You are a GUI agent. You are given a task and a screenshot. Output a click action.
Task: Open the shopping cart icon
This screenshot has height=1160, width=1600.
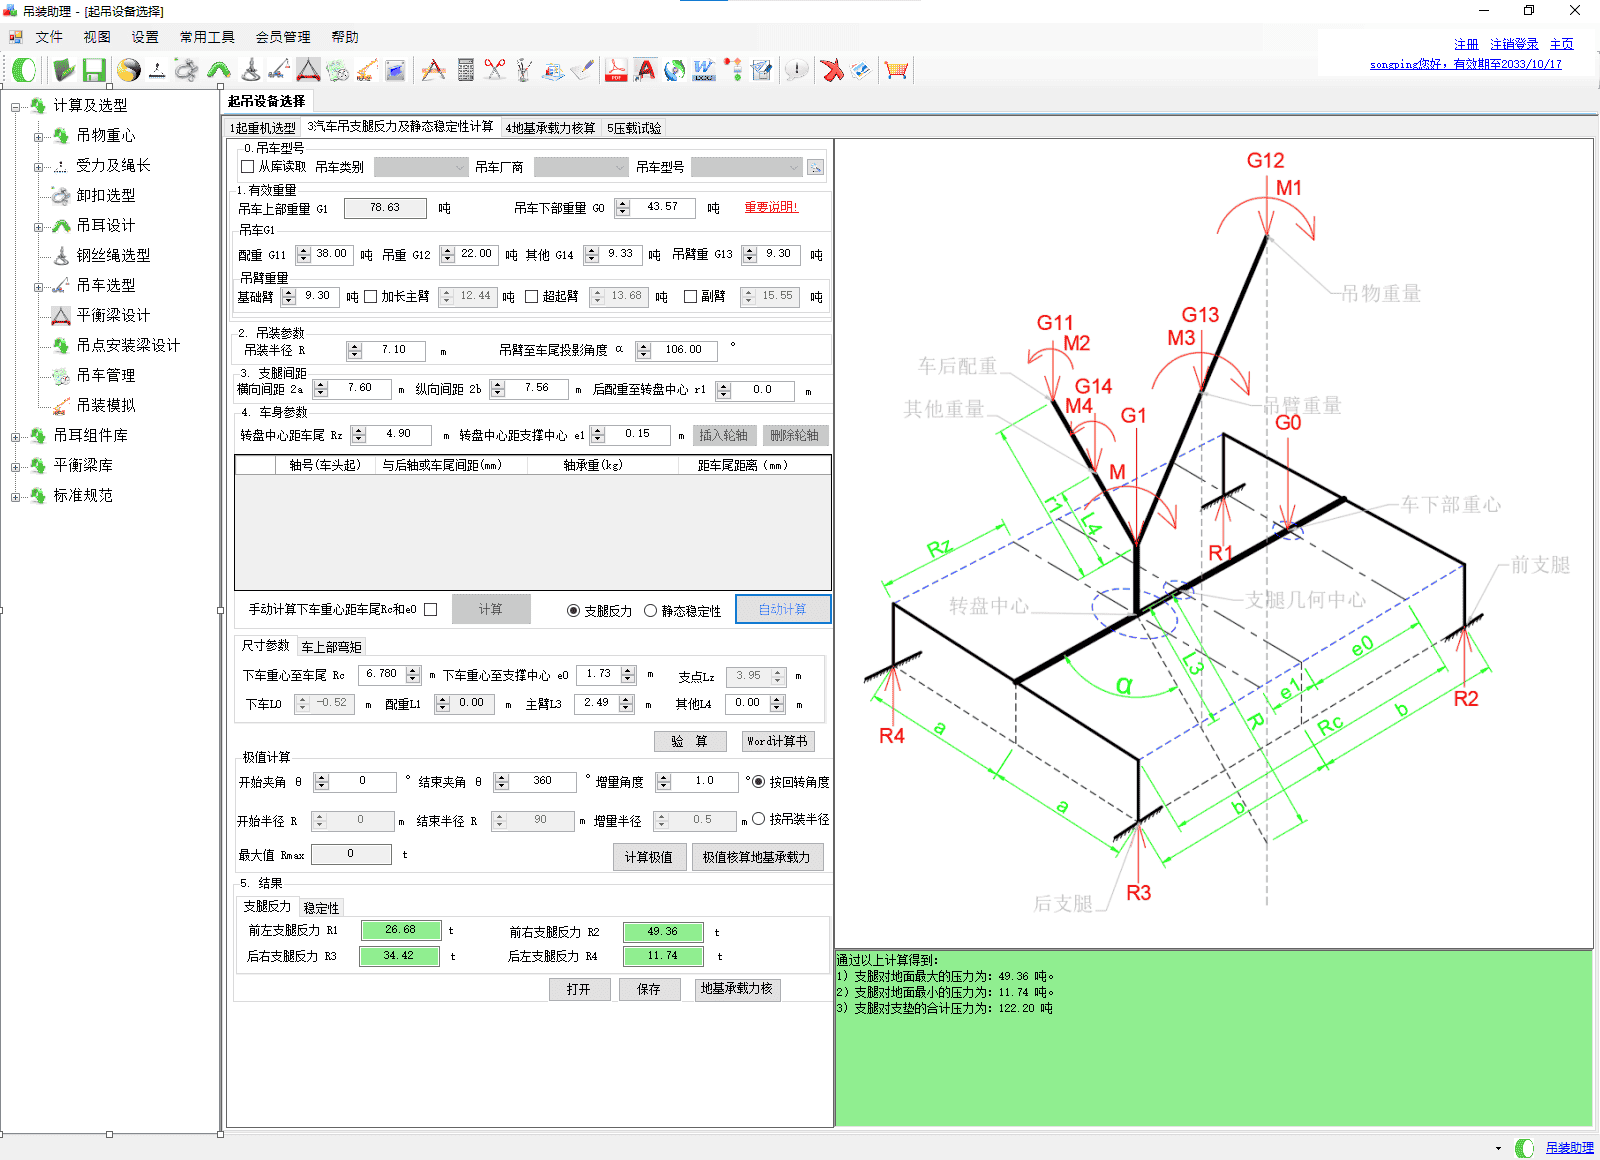pyautogui.click(x=896, y=70)
